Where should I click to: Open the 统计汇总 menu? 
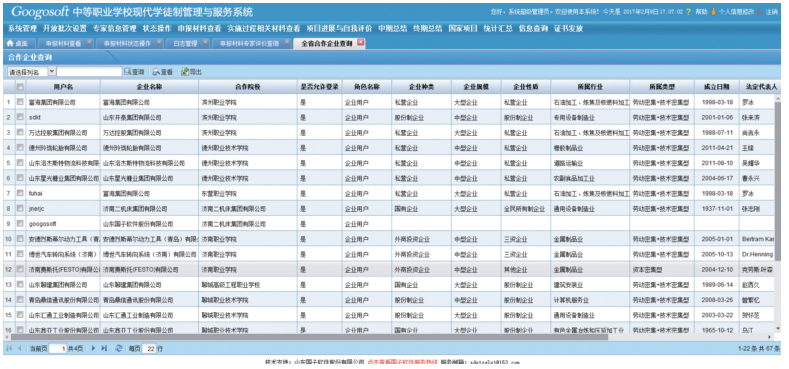498,29
